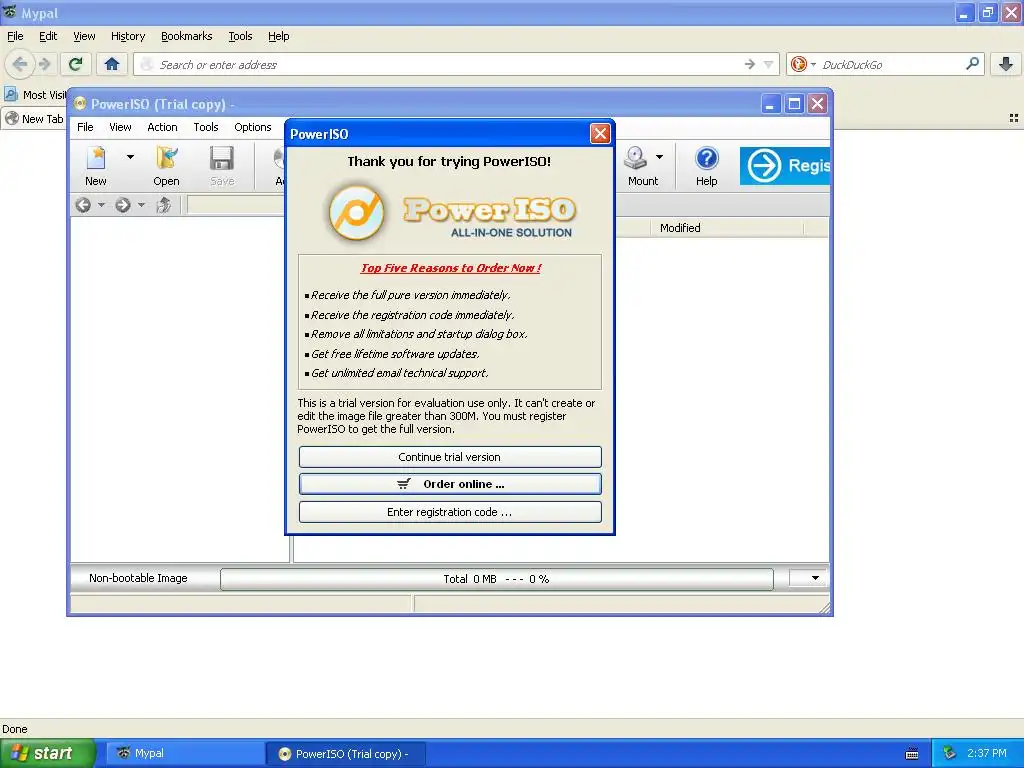Click Non-bootable Image status label
The width and height of the screenshot is (1024, 768).
(x=138, y=578)
